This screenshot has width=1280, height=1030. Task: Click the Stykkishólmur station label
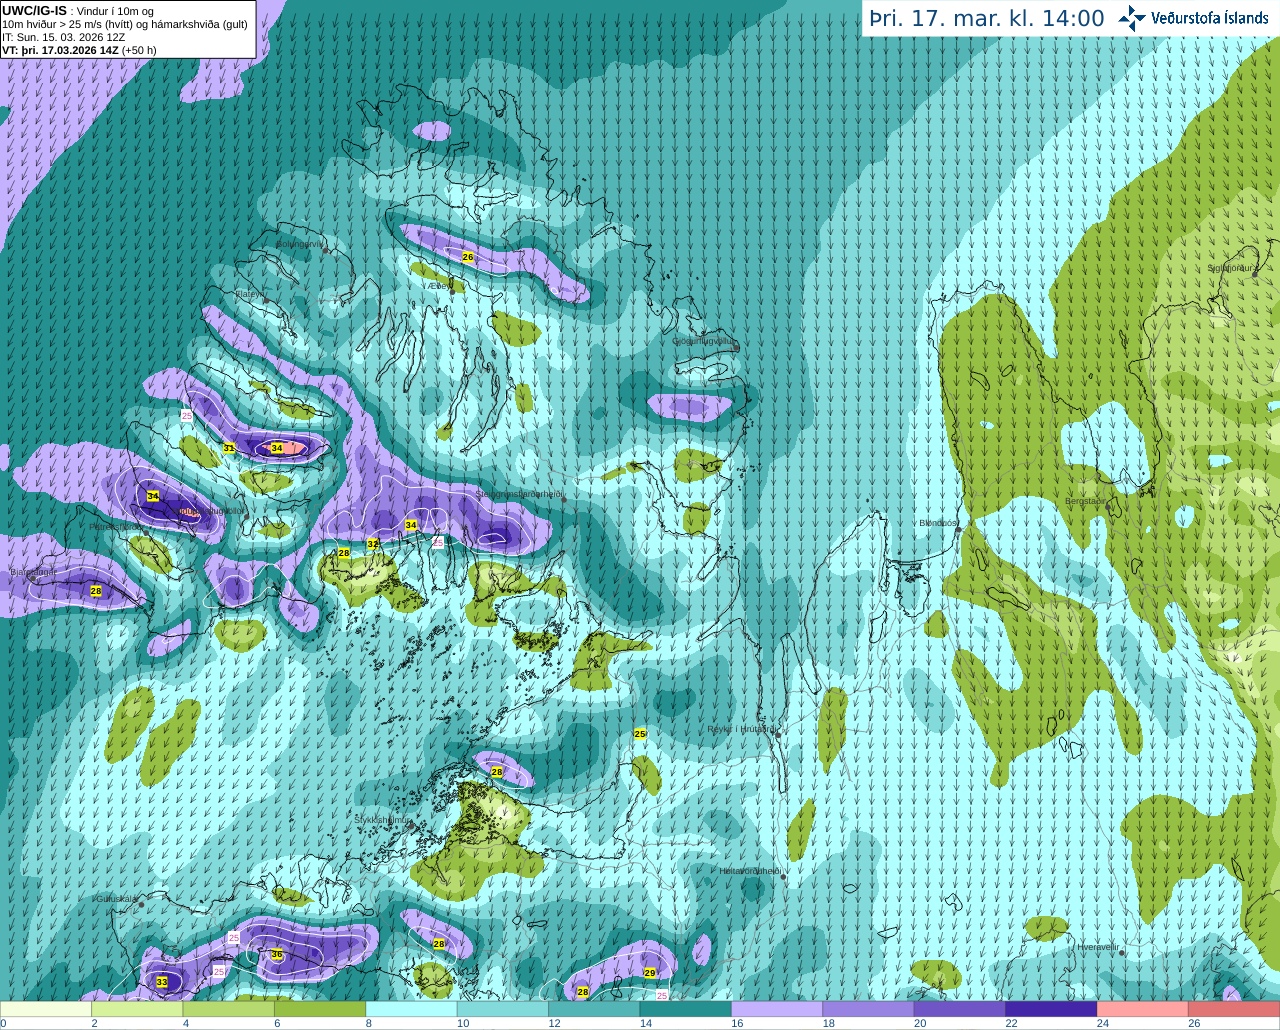[382, 820]
